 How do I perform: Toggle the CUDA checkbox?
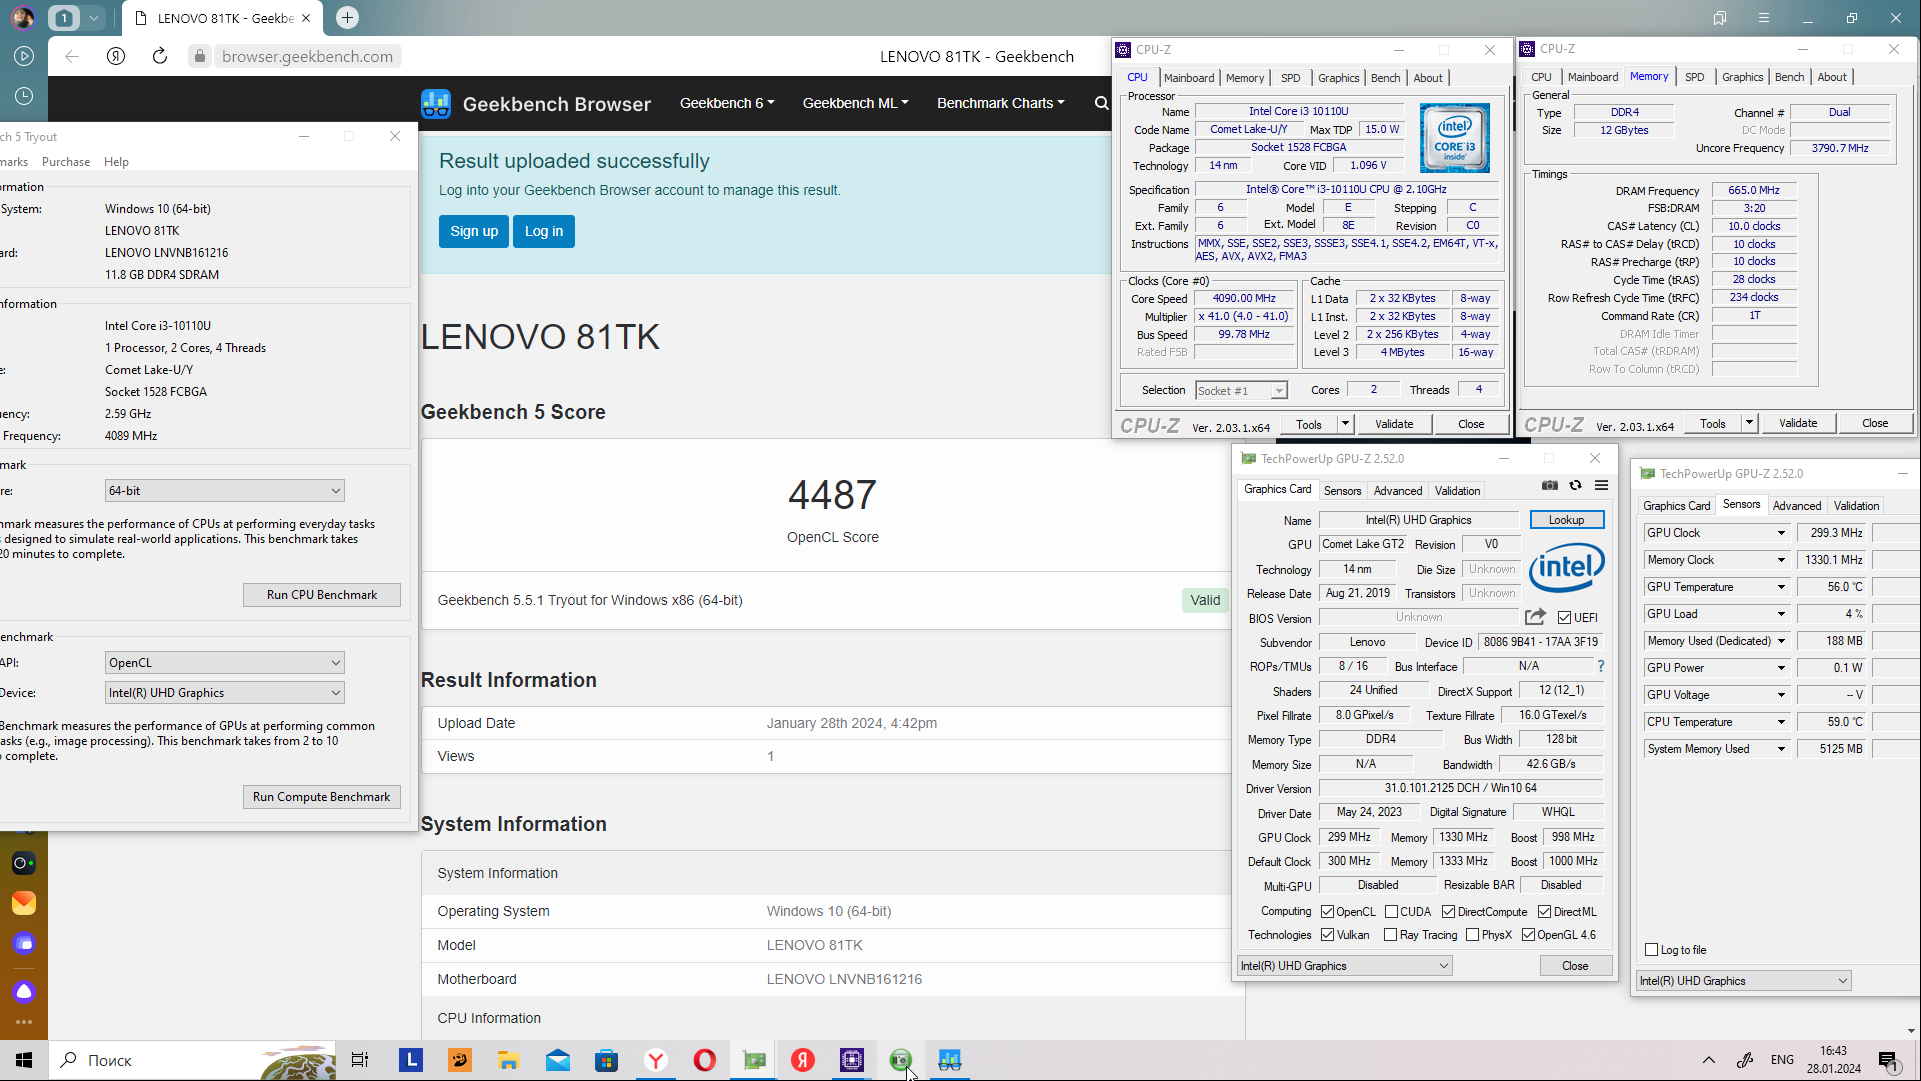1391,912
